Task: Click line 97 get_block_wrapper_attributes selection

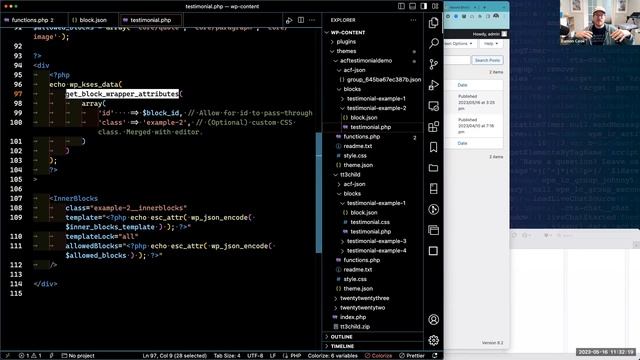Action: pyautogui.click(x=122, y=94)
